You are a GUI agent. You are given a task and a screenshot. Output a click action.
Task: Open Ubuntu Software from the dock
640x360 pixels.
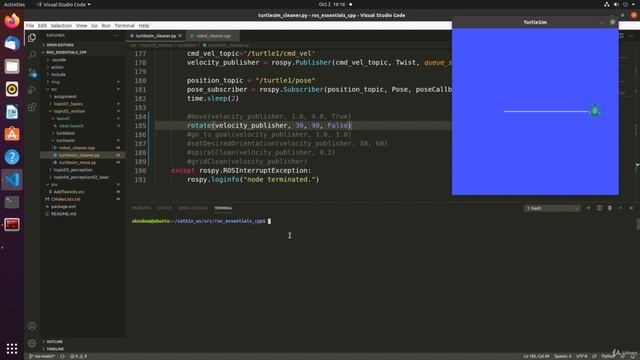pyautogui.click(x=12, y=134)
